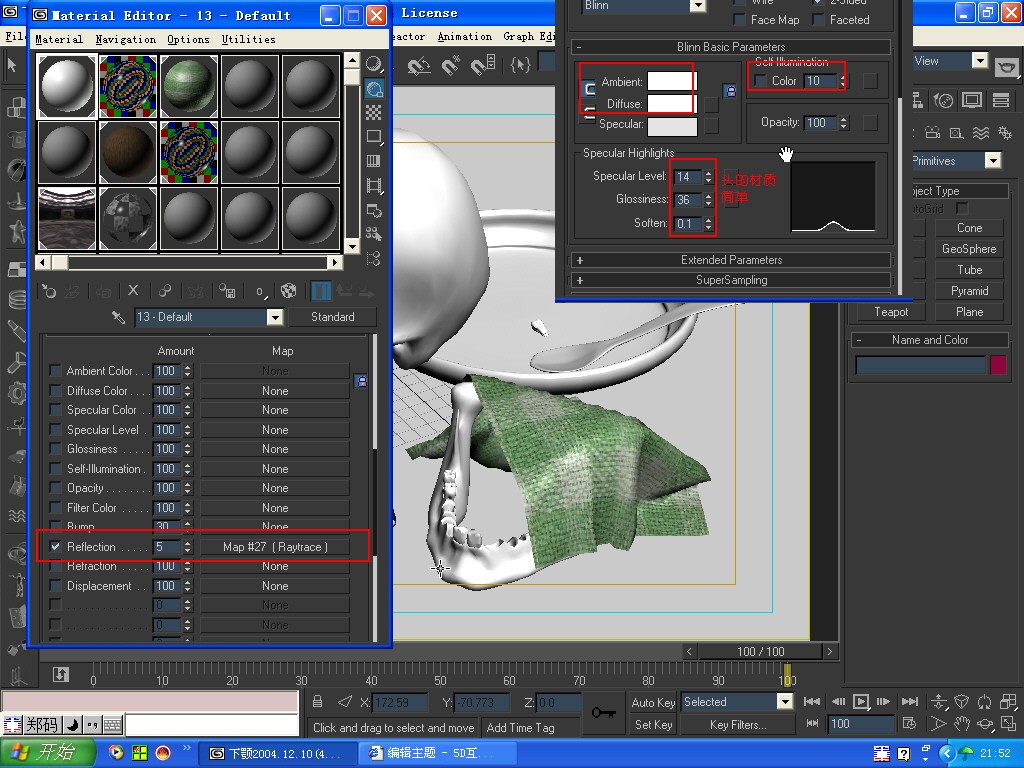Screen dimensions: 1024x768
Task: Click GeoSphere primitive button
Action: click(x=968, y=249)
